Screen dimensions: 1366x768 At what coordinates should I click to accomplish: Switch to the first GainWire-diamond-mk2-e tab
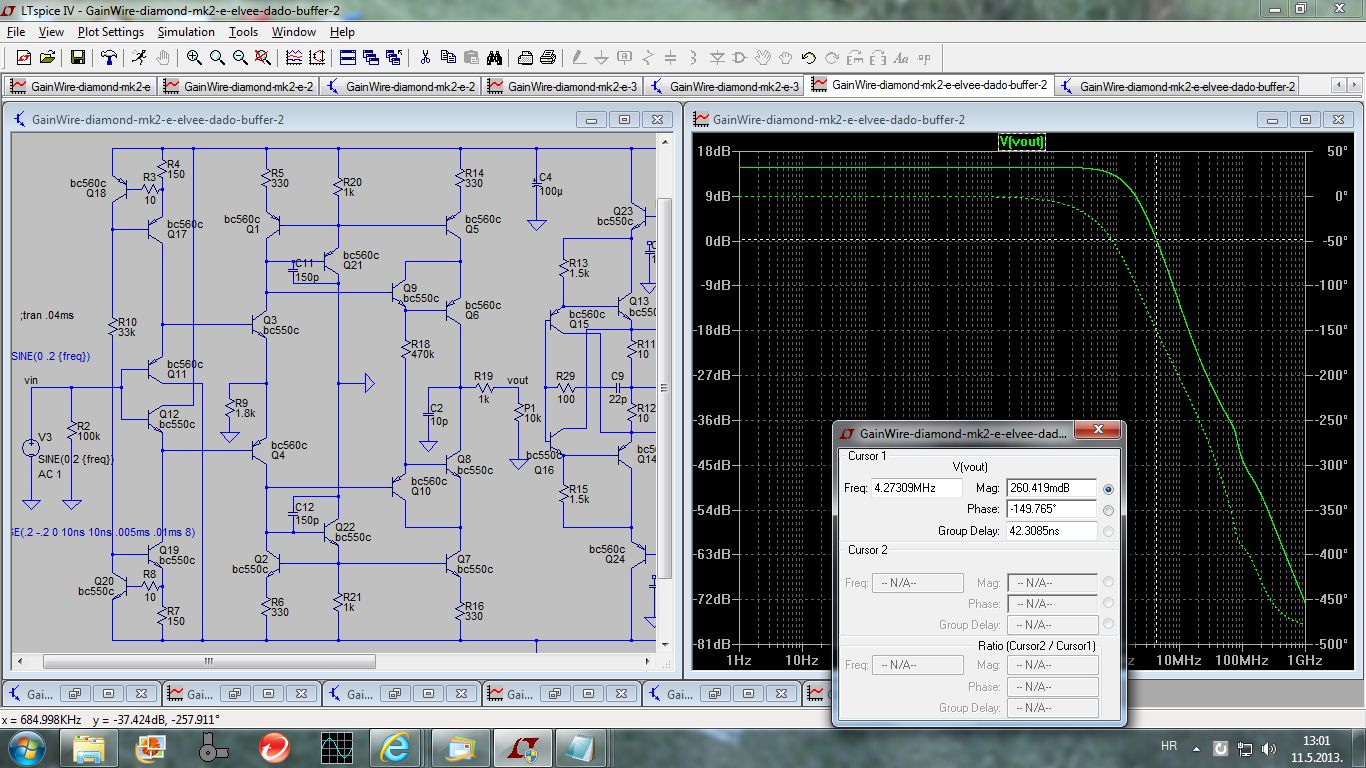point(81,86)
